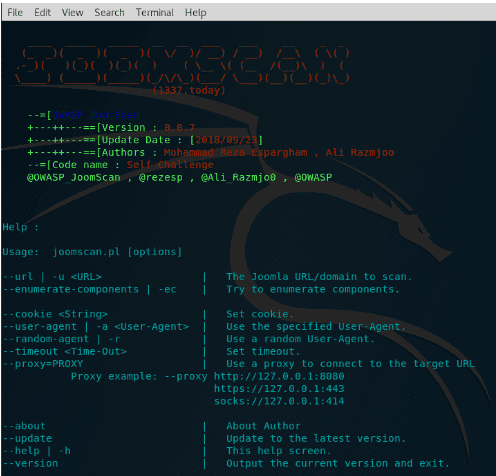Click proxy example 'https://127.0.0.1:443'
The image size is (496, 476).
279,389
